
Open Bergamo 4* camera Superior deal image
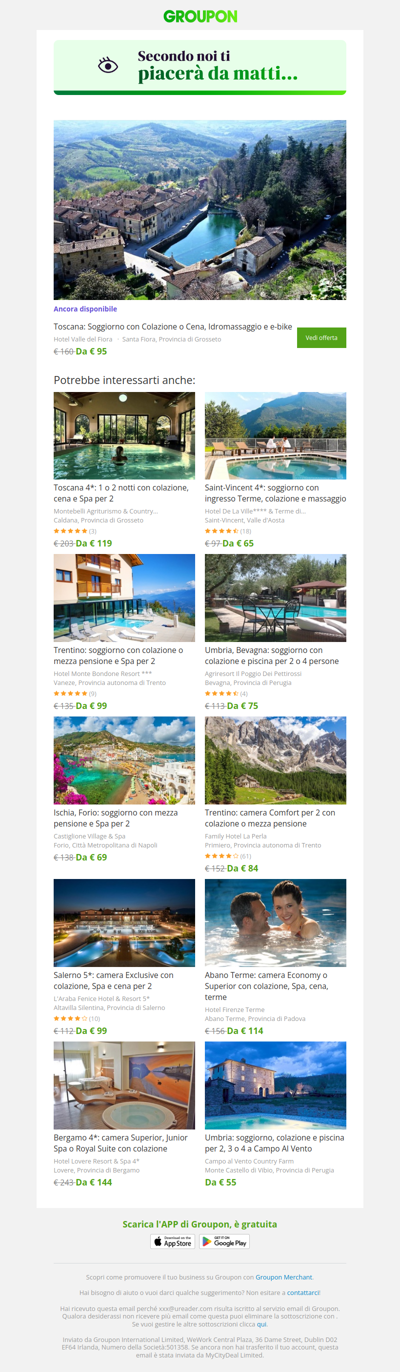click(x=124, y=1085)
